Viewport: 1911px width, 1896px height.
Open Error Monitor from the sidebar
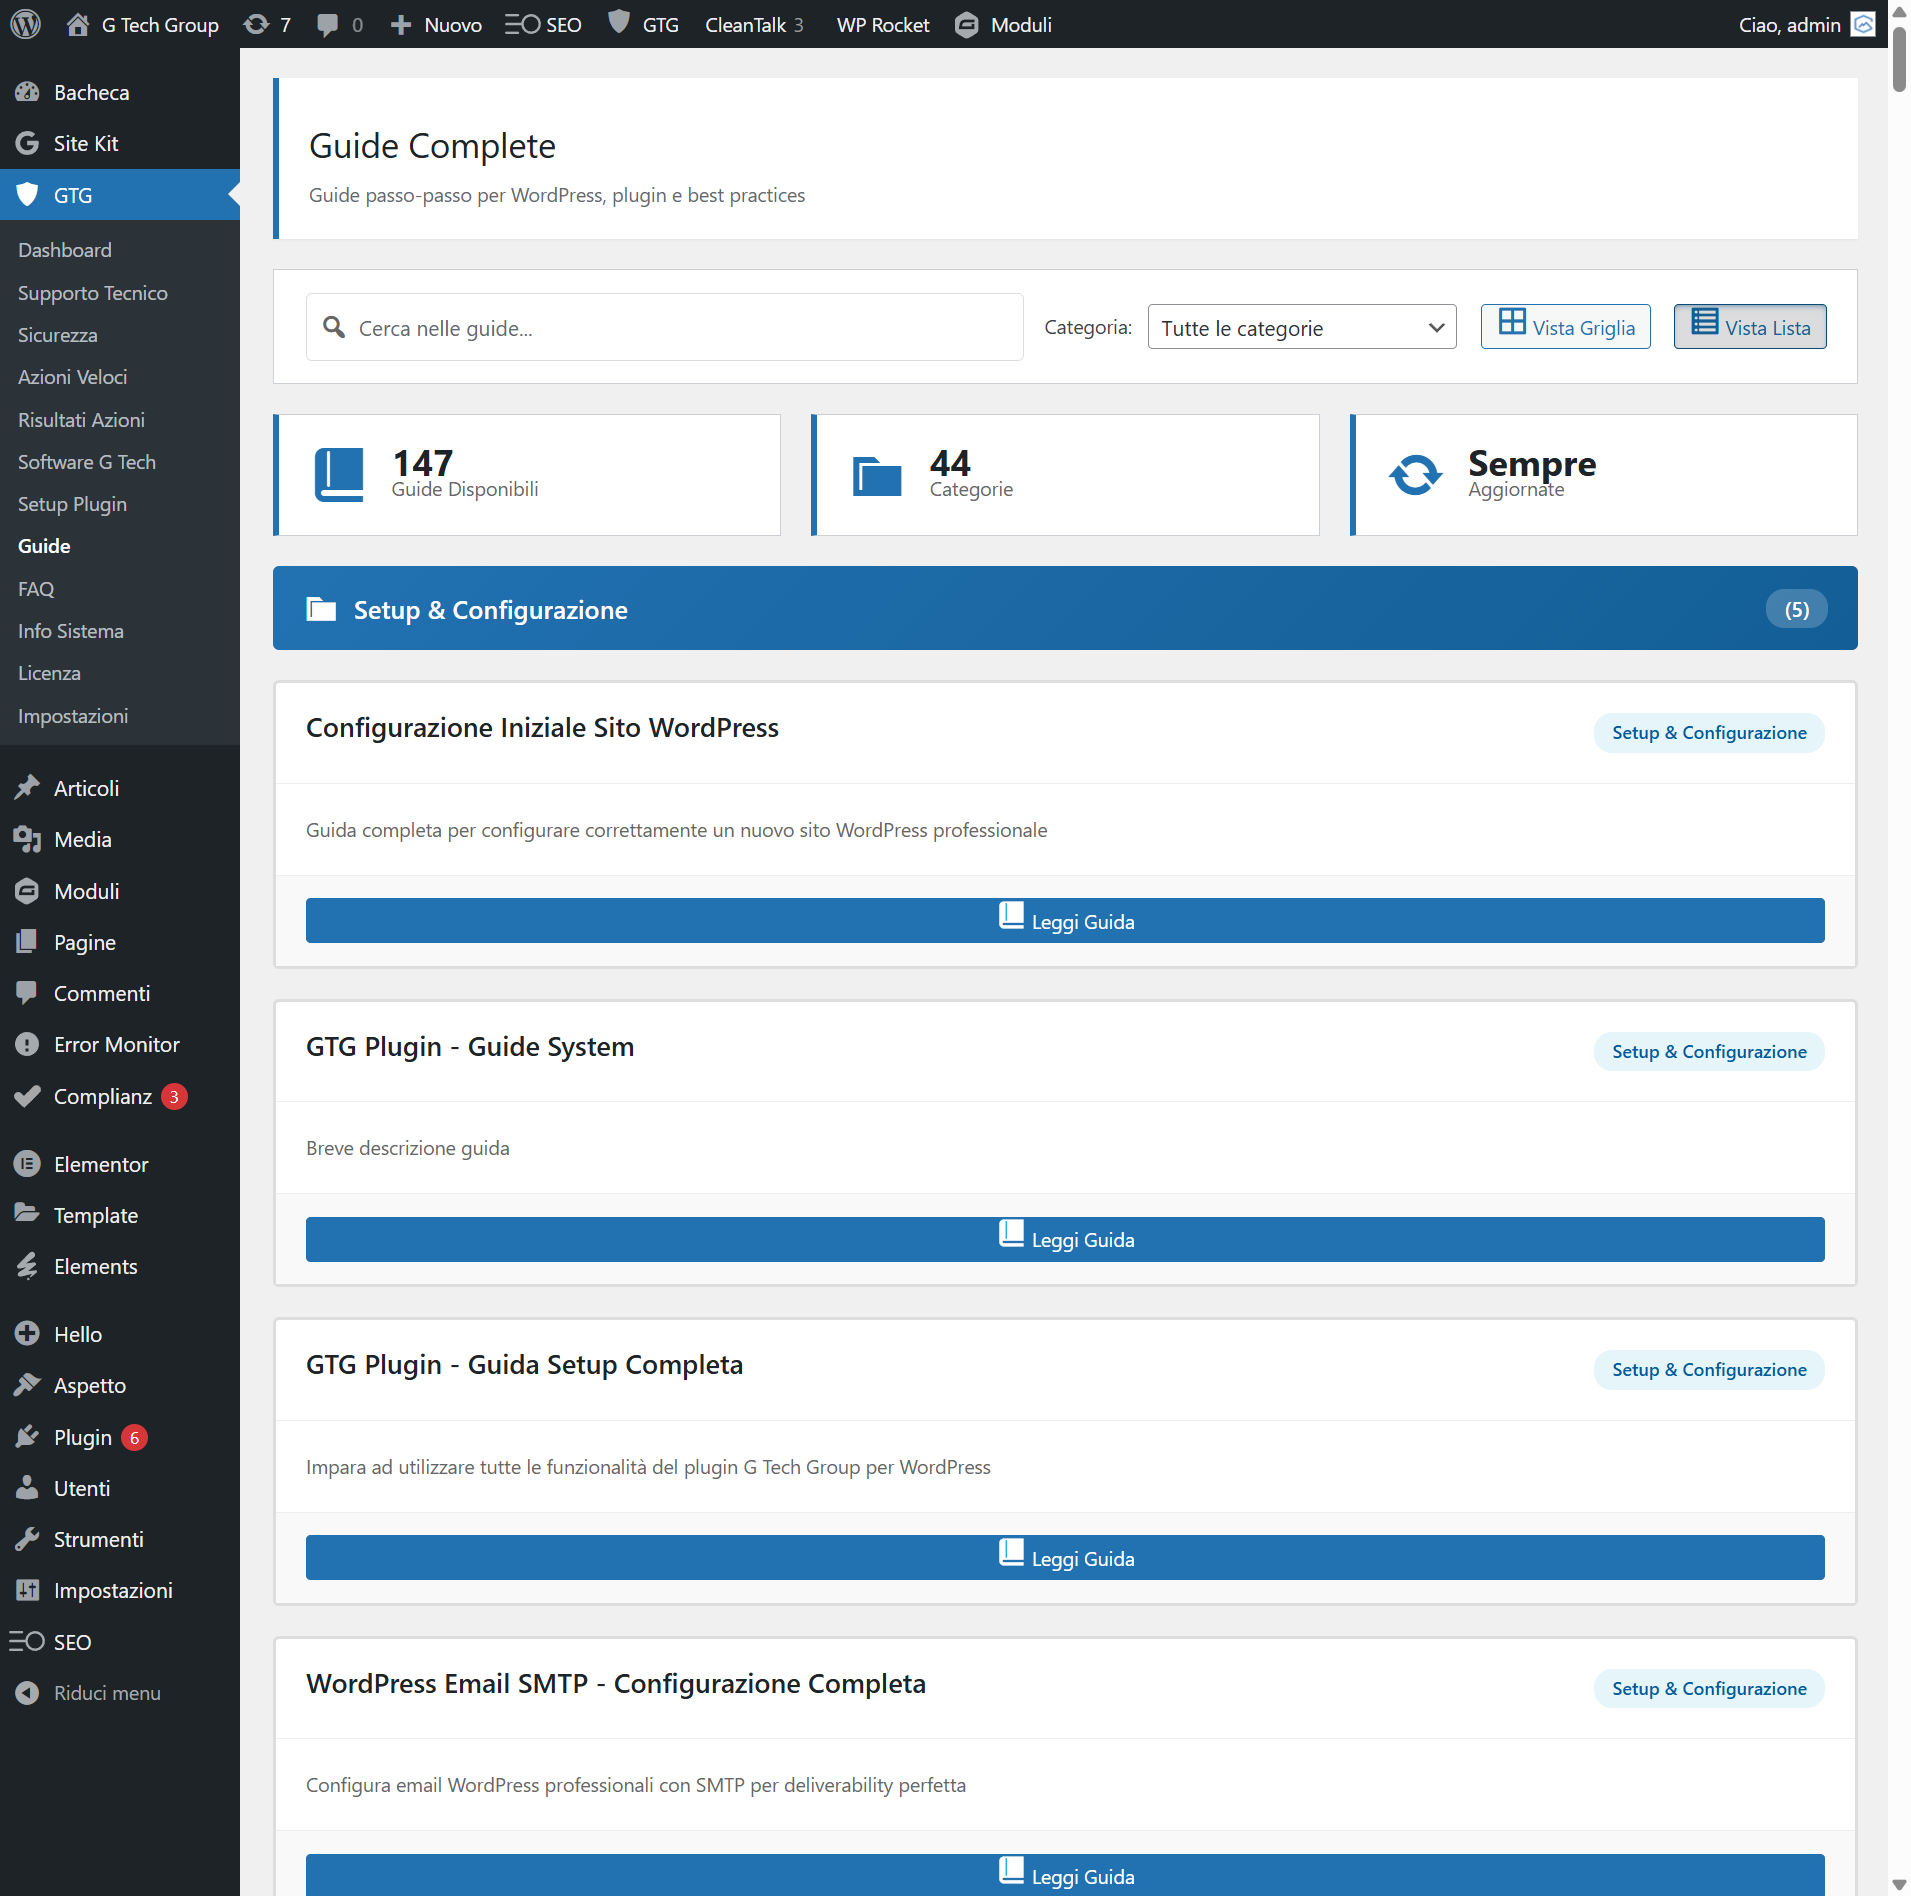(x=116, y=1044)
